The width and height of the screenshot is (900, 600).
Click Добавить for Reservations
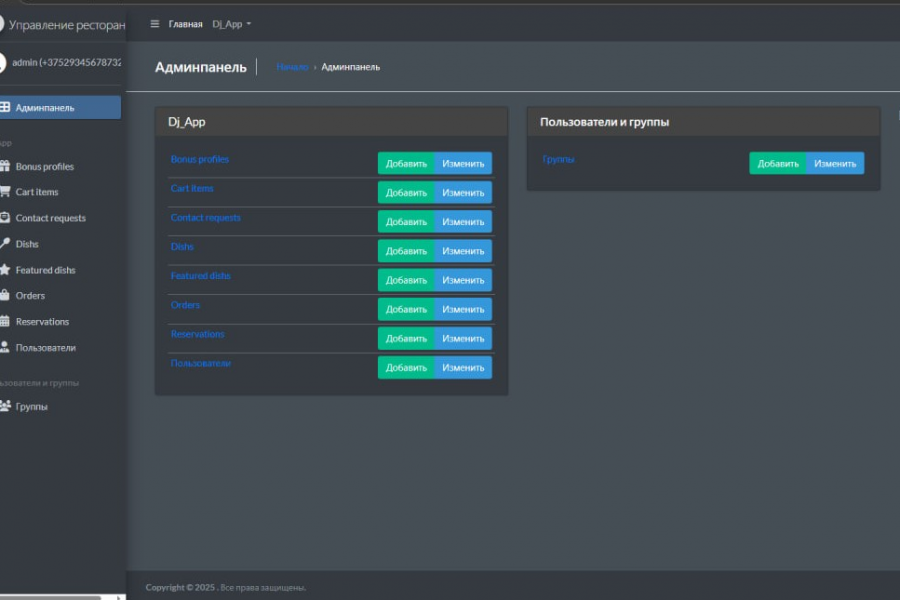click(406, 339)
